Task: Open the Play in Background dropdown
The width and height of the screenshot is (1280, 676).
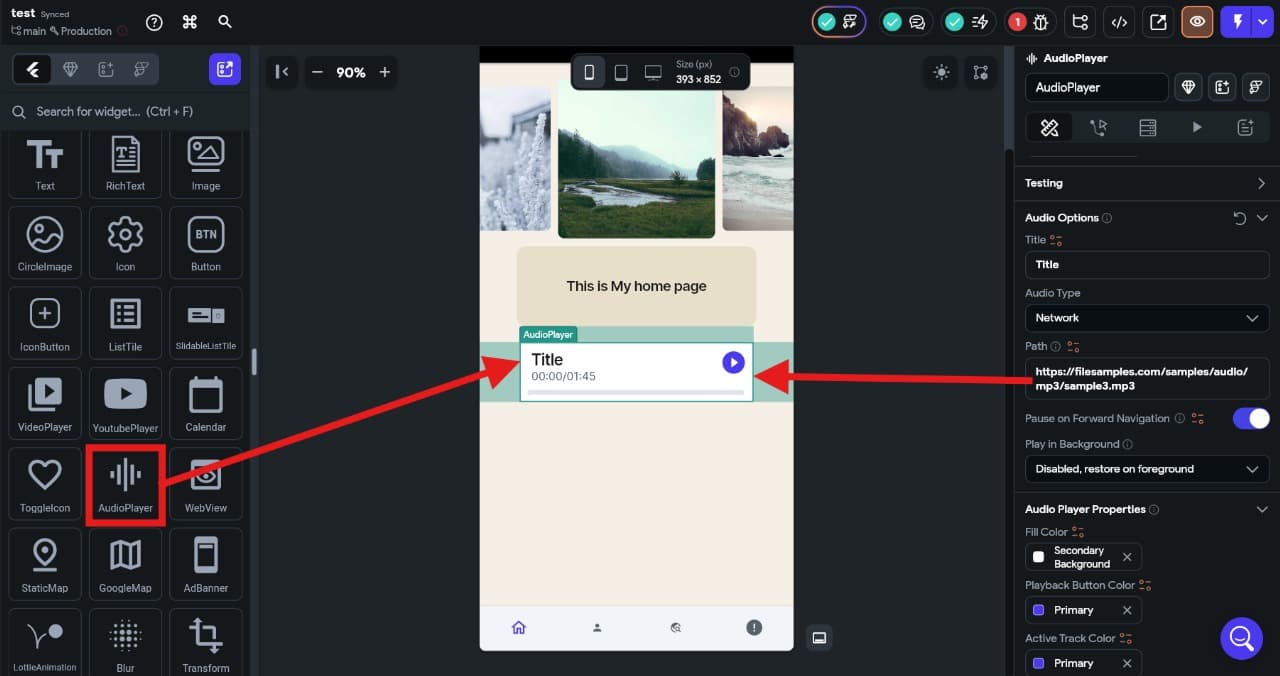Action: tap(1146, 468)
